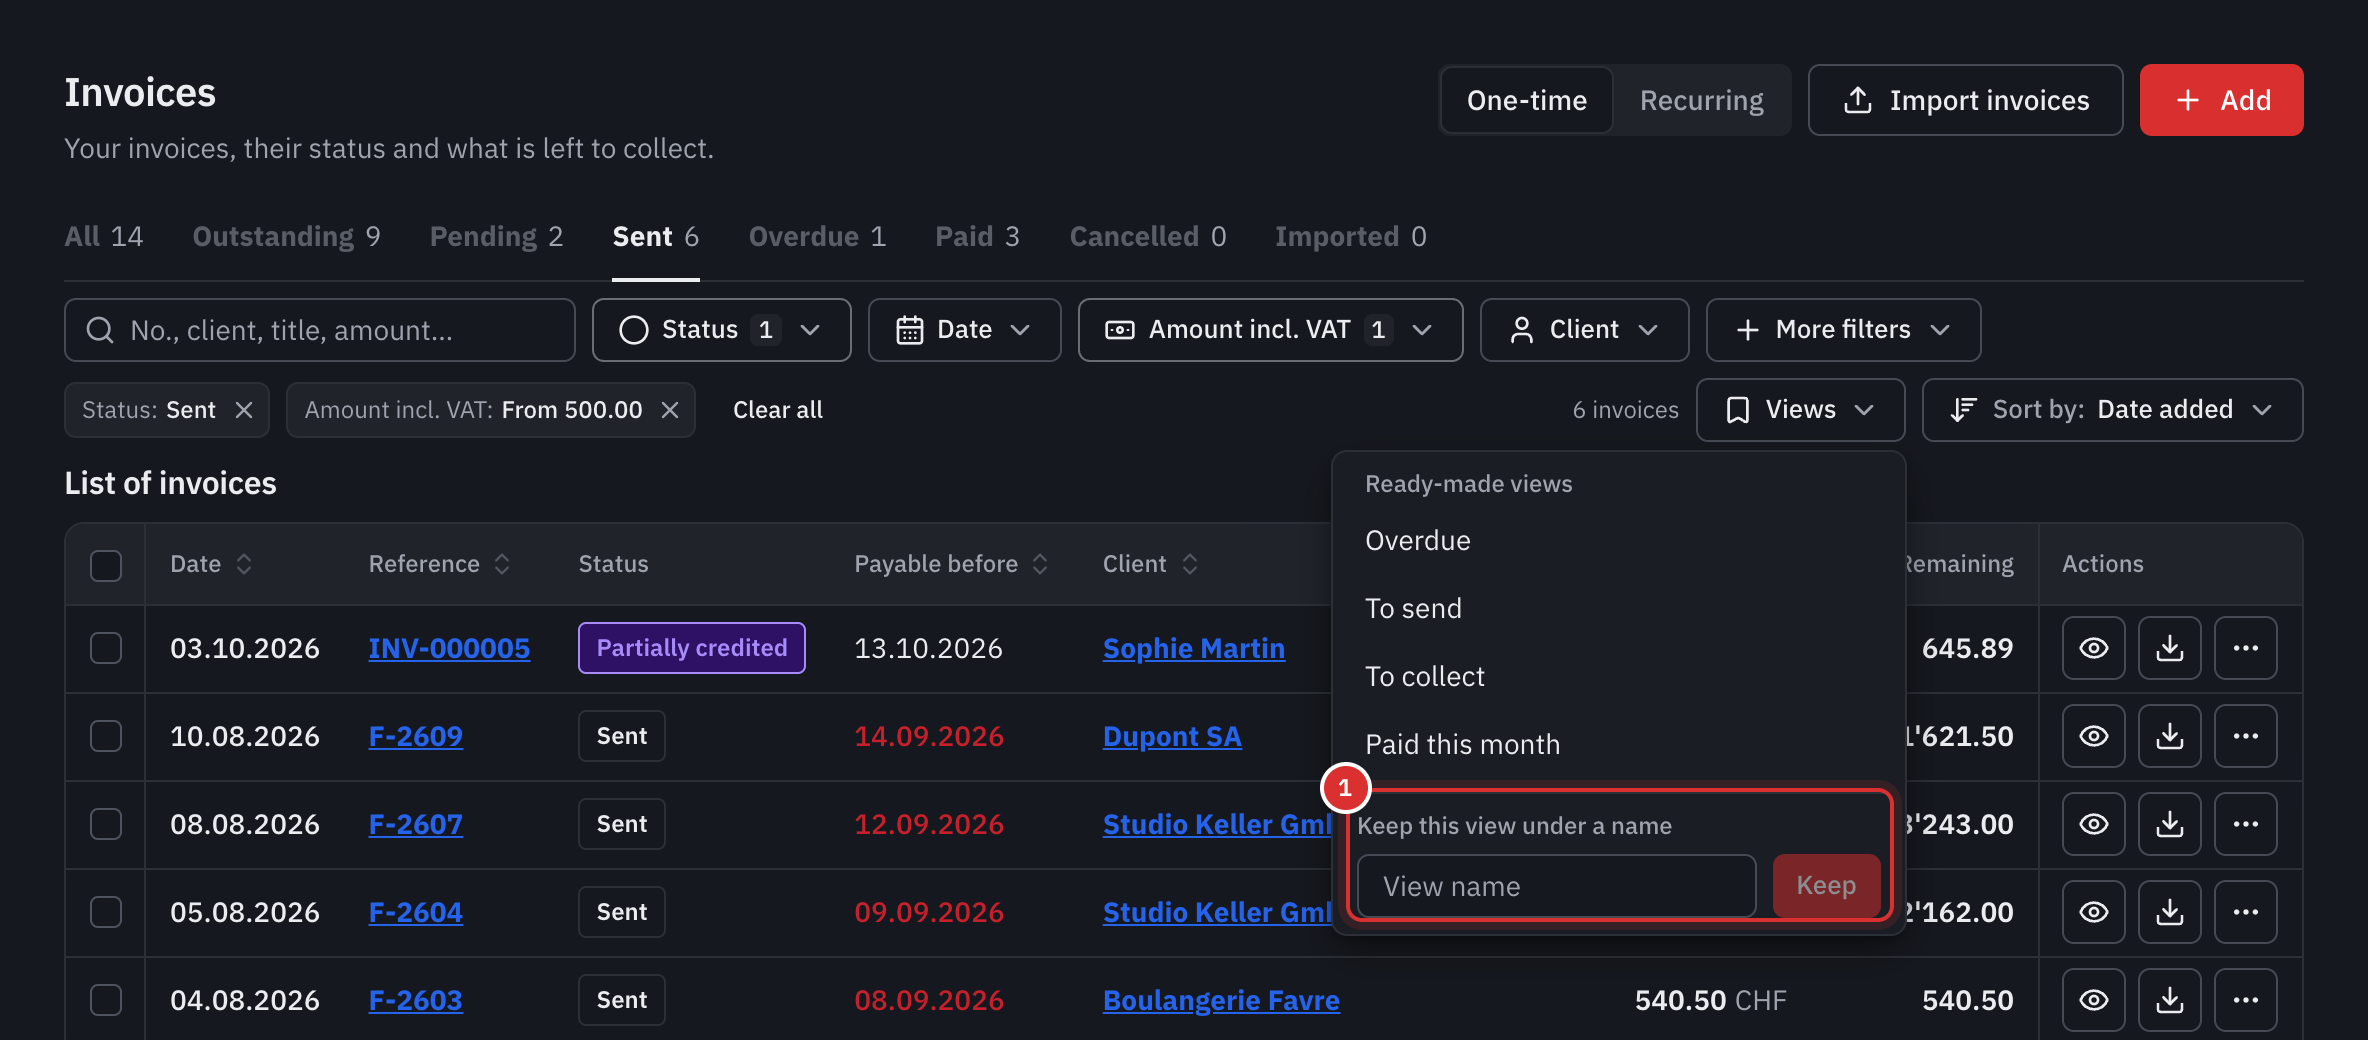Screen dimensions: 2368x1040
Task: Select the checkbox for invoice F-2603
Action: pyautogui.click(x=106, y=1000)
